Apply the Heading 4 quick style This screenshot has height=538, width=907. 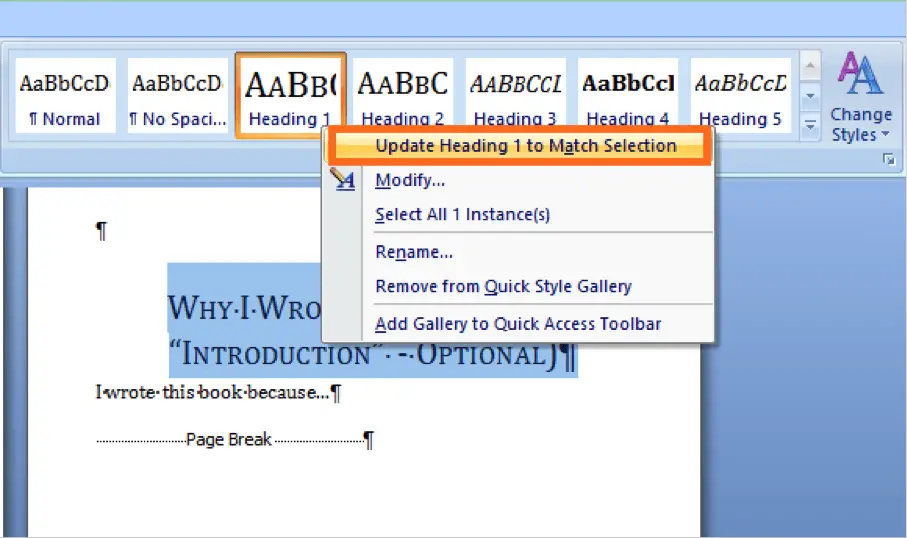pyautogui.click(x=628, y=93)
